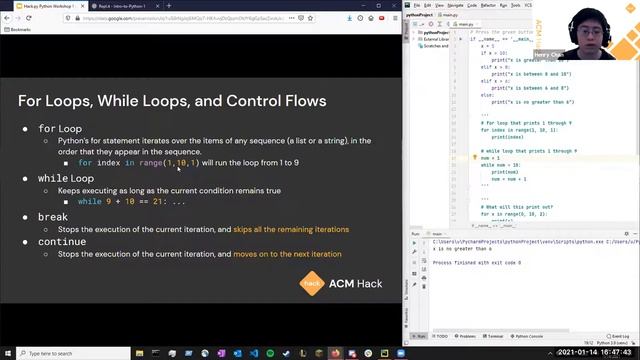Open PyCharm Tools menu

point(516,5)
